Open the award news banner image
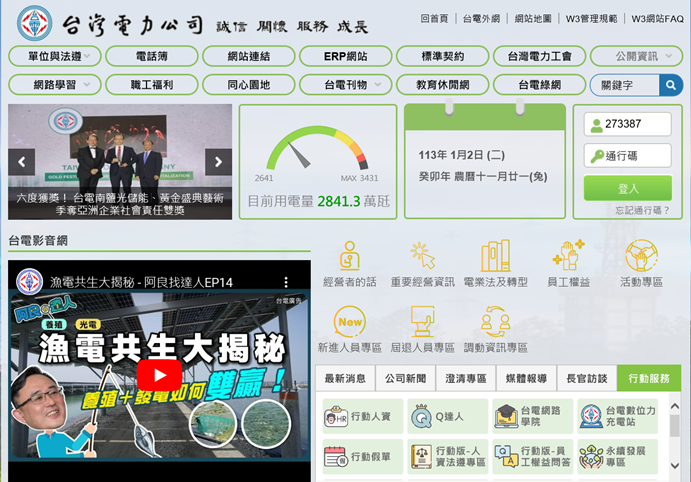The width and height of the screenshot is (691, 482). pos(120,162)
